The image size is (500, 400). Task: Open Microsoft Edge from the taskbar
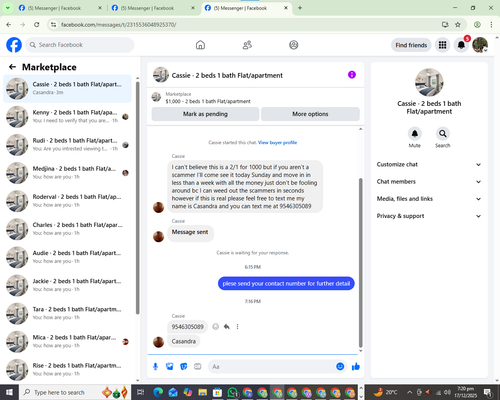pyautogui.click(x=158, y=392)
